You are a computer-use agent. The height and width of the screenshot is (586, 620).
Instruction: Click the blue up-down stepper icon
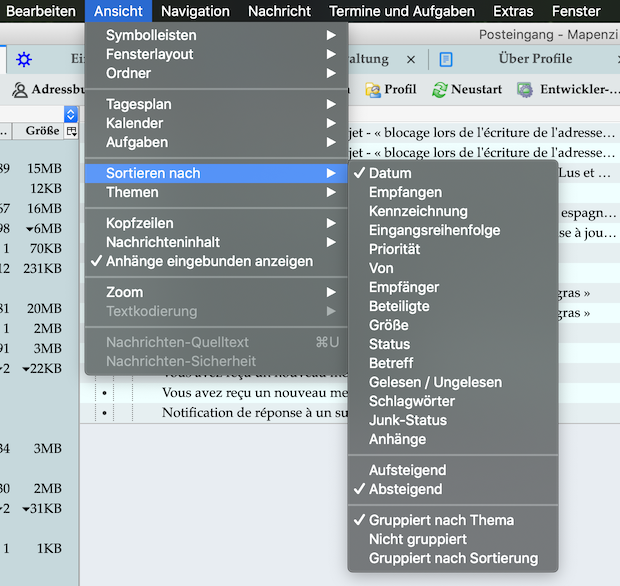[x=71, y=114]
